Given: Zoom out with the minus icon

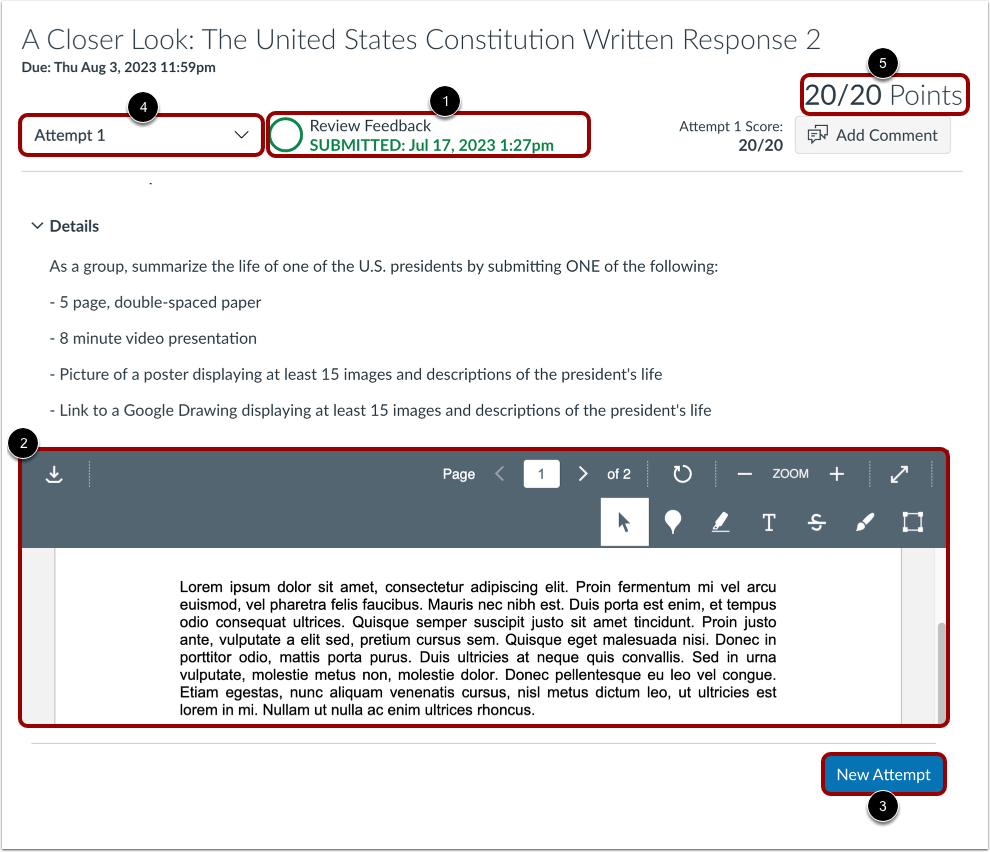Looking at the screenshot, I should point(744,474).
